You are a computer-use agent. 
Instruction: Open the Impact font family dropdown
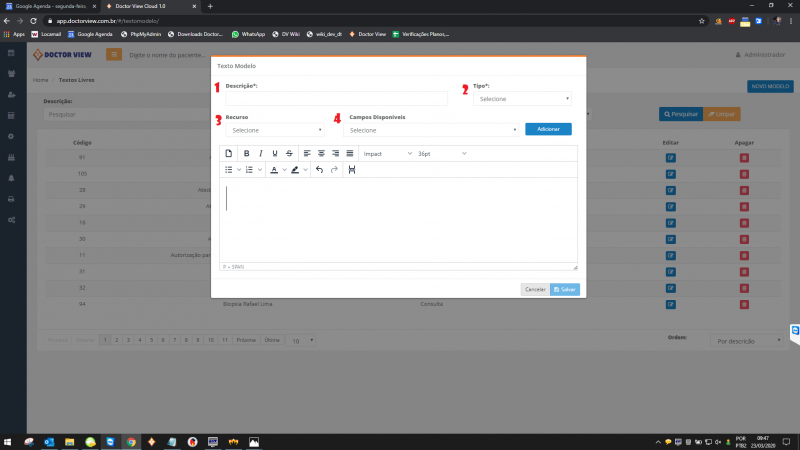(x=386, y=154)
